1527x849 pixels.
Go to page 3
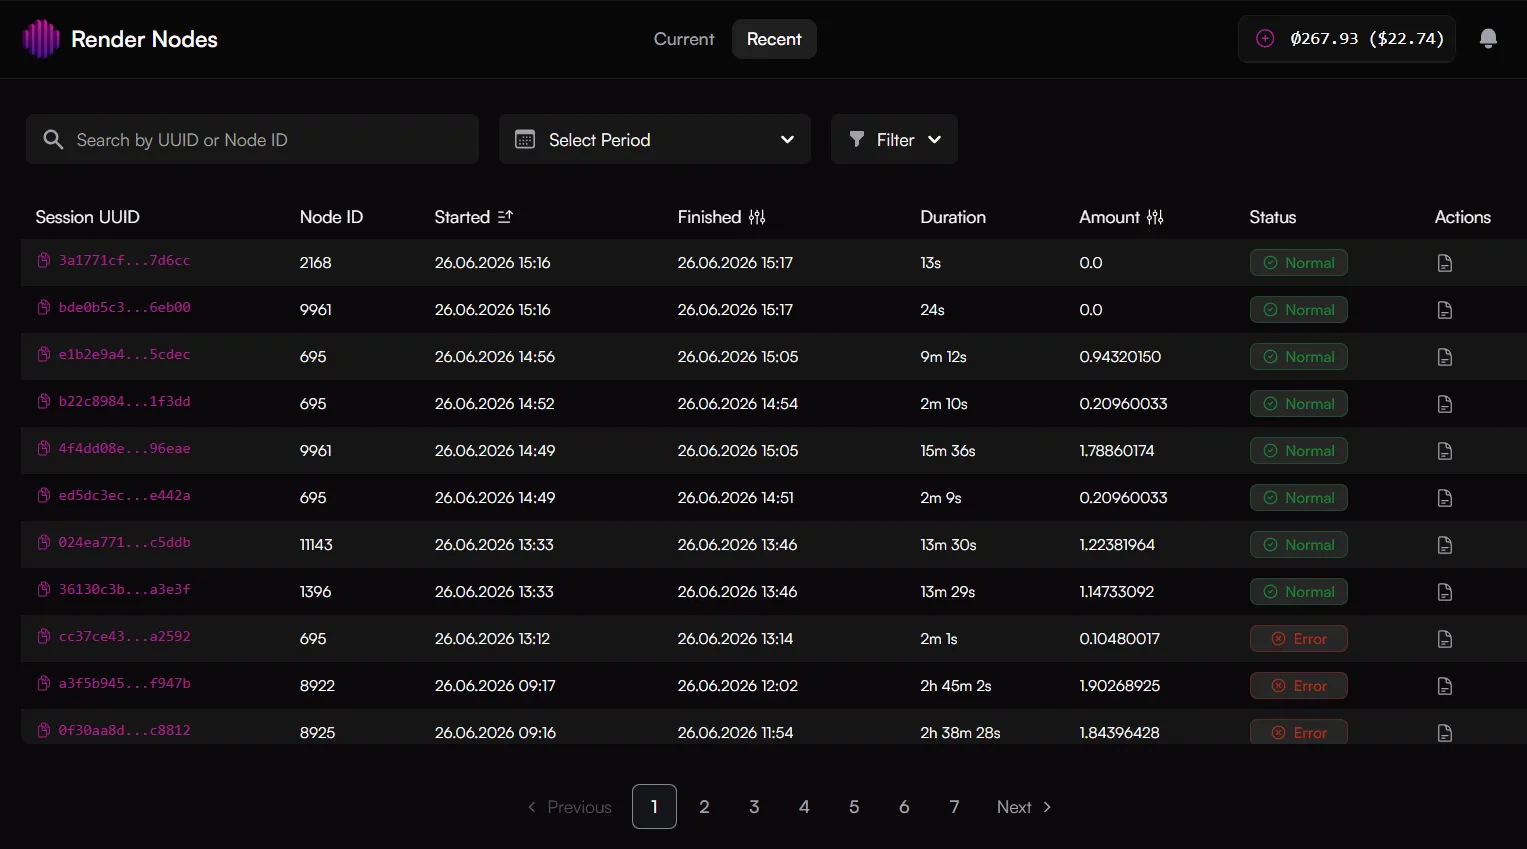pos(754,807)
